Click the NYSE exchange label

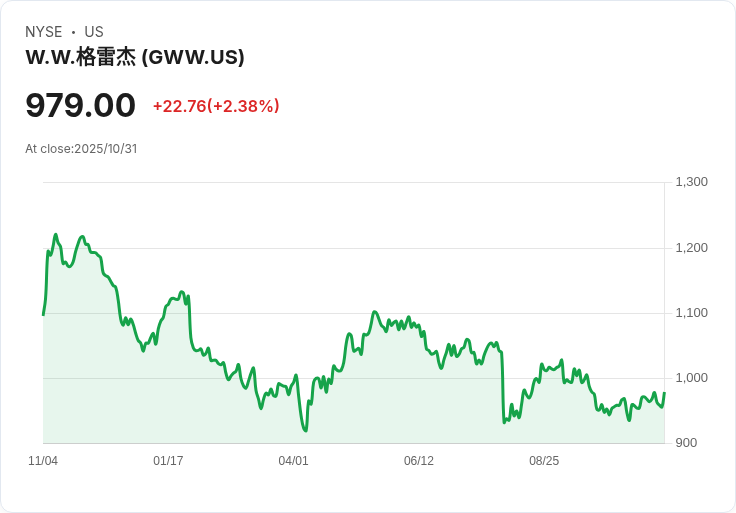44,32
